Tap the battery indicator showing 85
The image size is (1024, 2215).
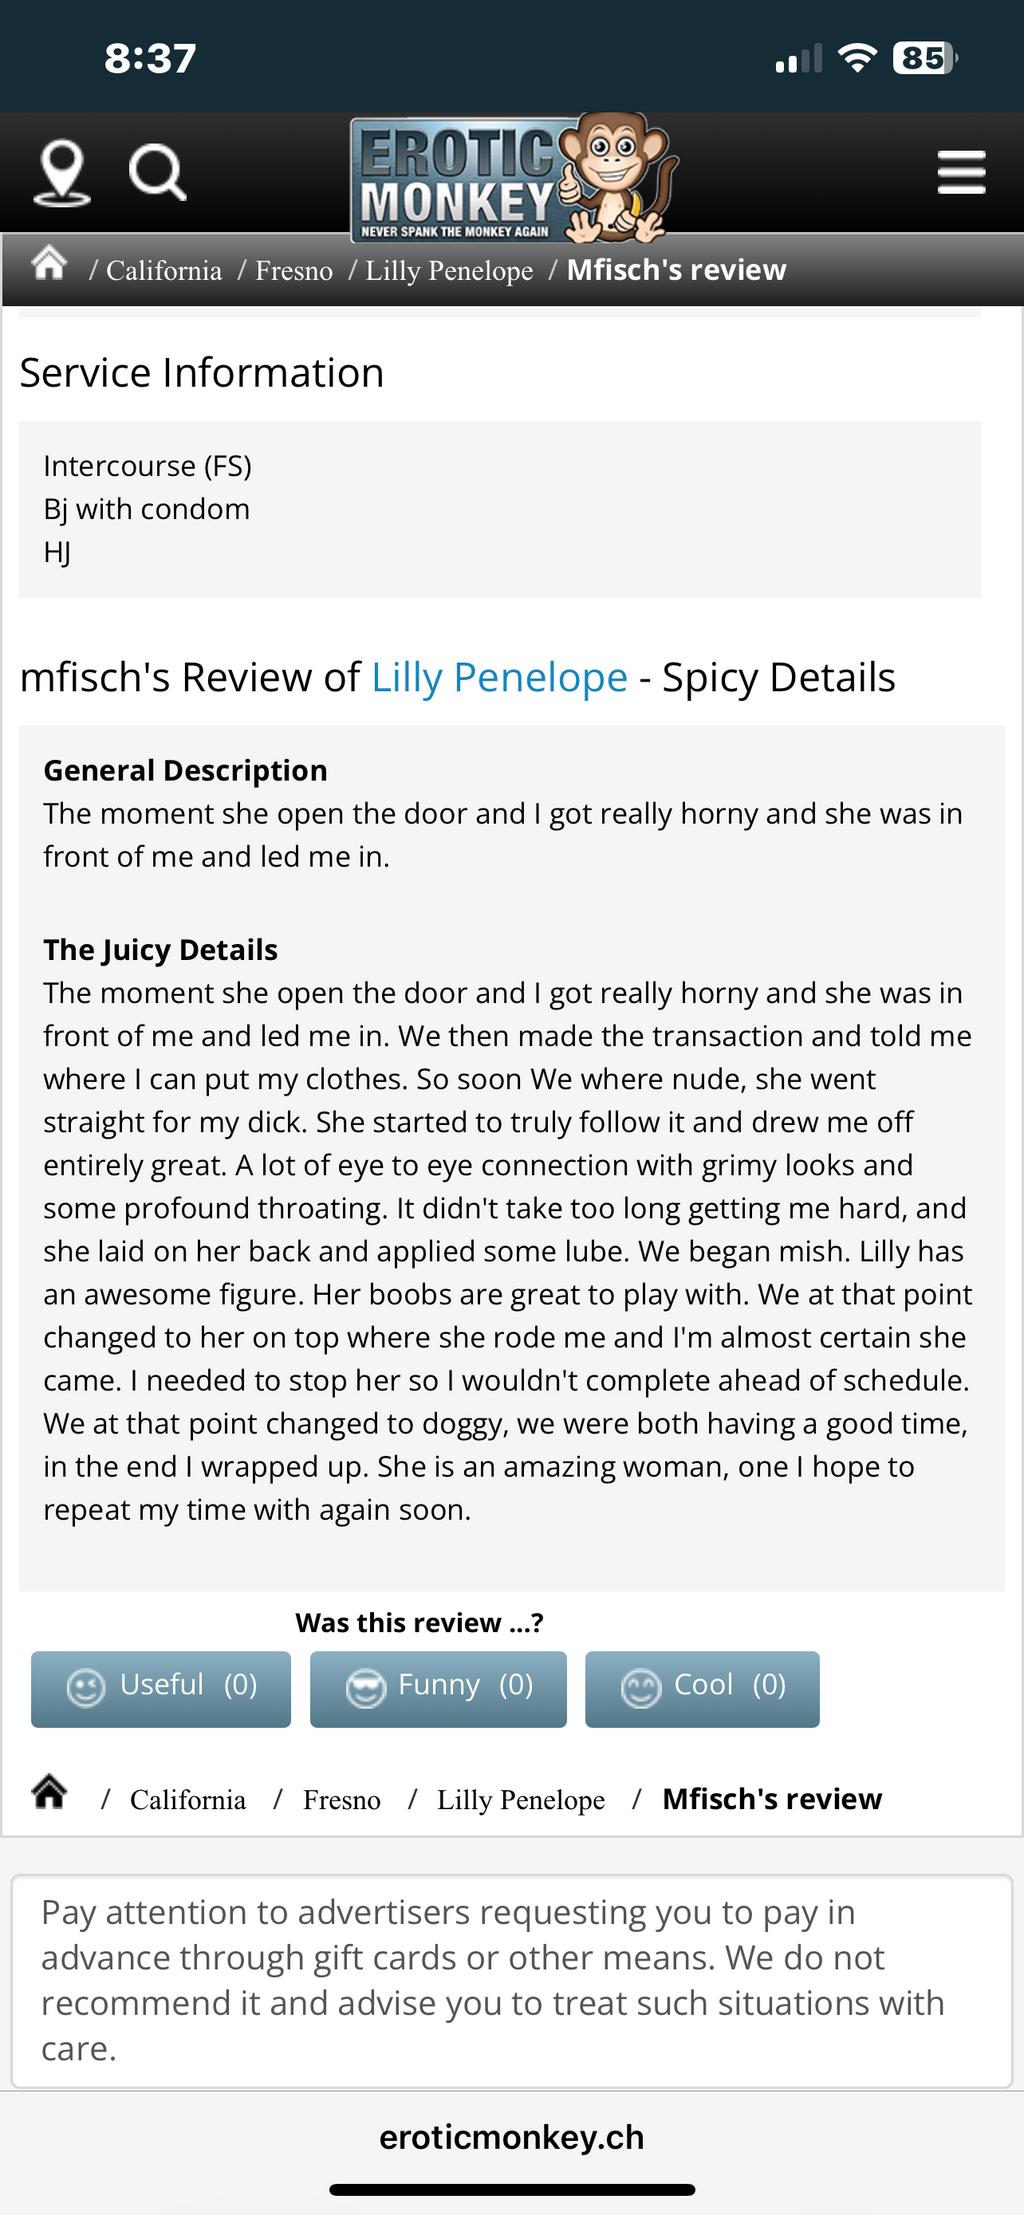(924, 58)
